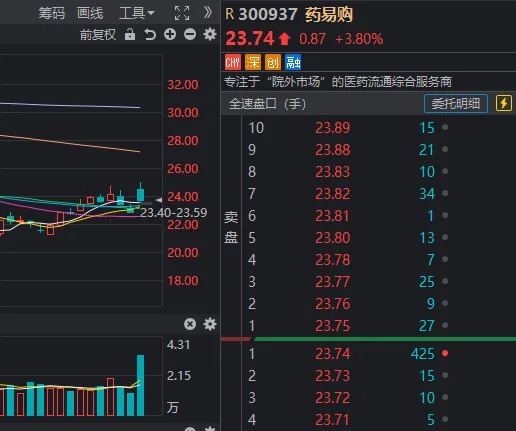Click the double-chevron collapse panel arrow
516x431 pixels.
[x=208, y=13]
